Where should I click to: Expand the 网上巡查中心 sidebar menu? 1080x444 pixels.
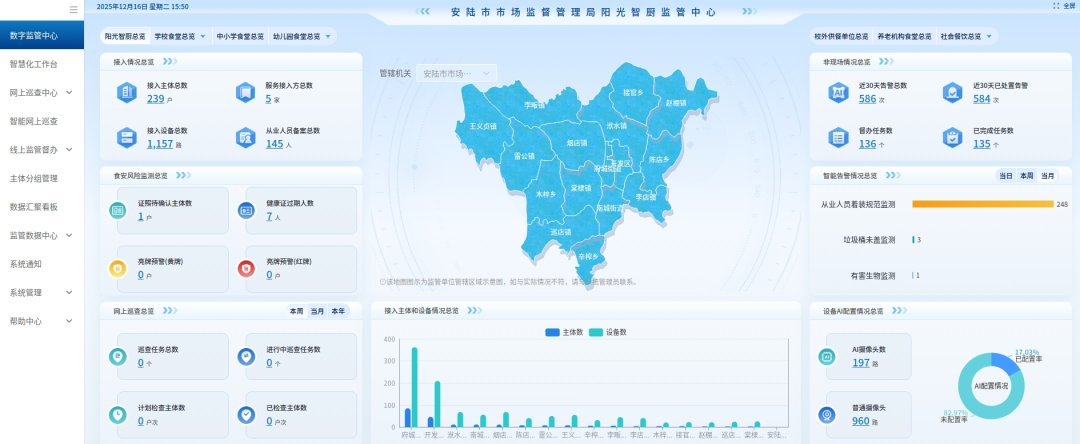[x=42, y=92]
